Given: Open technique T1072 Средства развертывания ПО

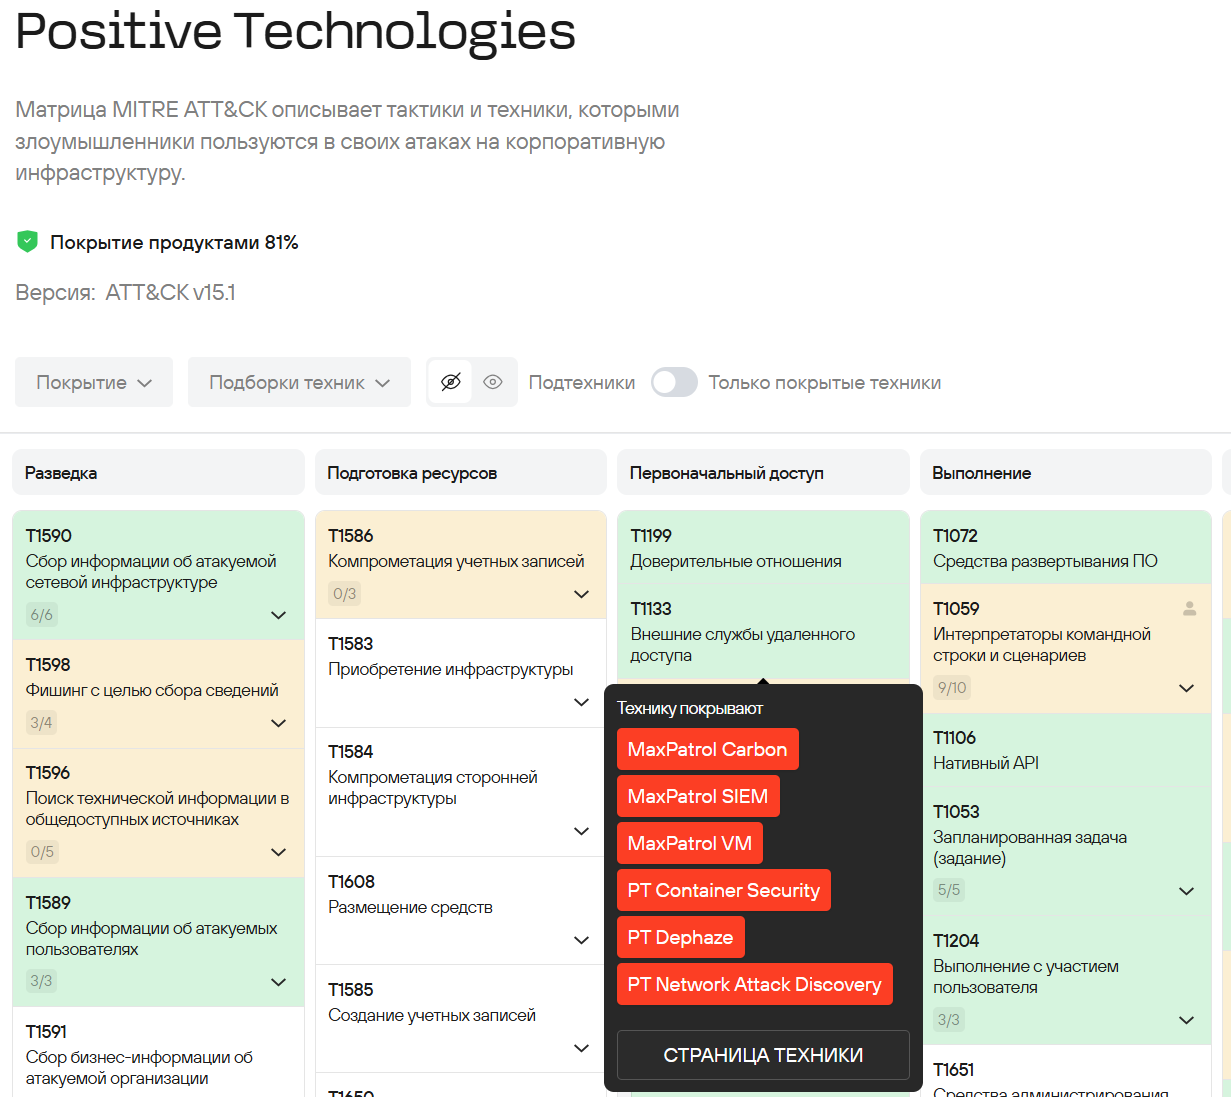Looking at the screenshot, I should [1066, 548].
